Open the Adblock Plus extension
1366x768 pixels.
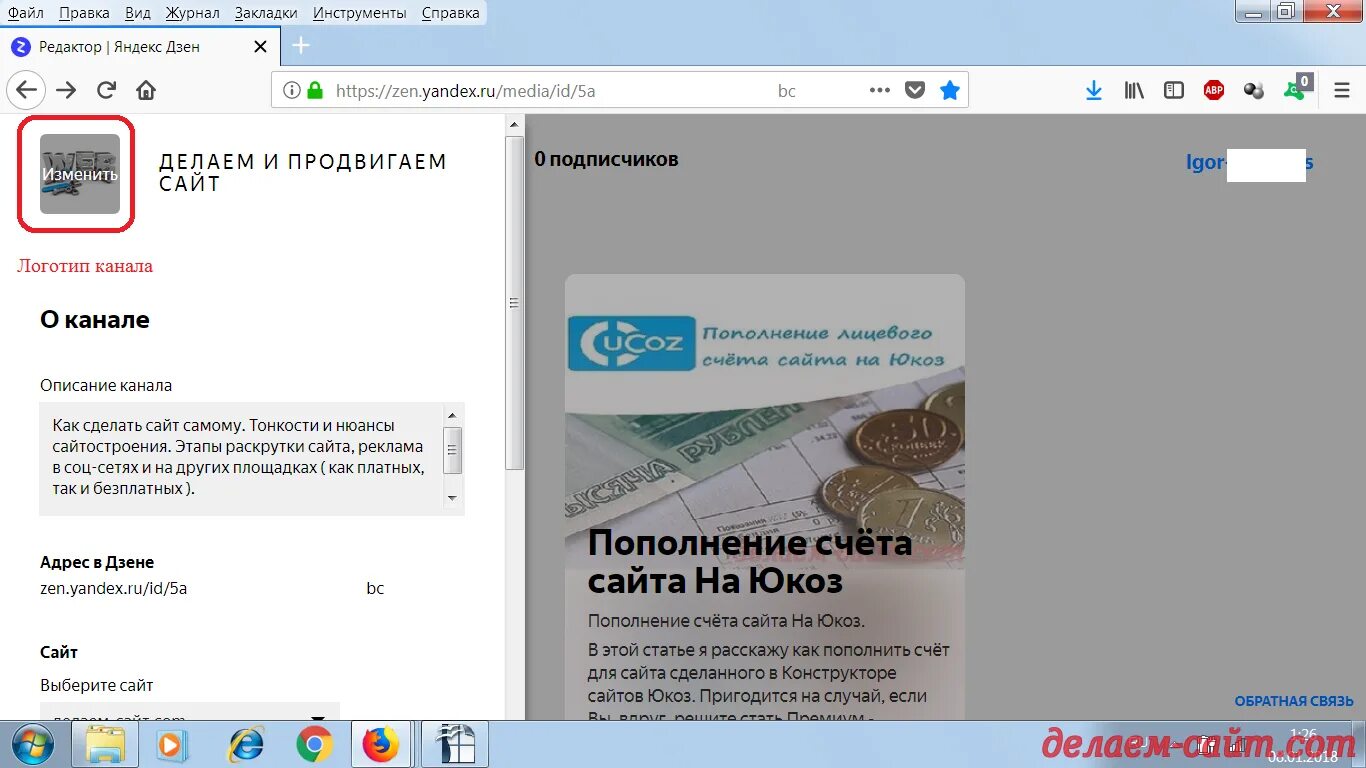[1214, 90]
